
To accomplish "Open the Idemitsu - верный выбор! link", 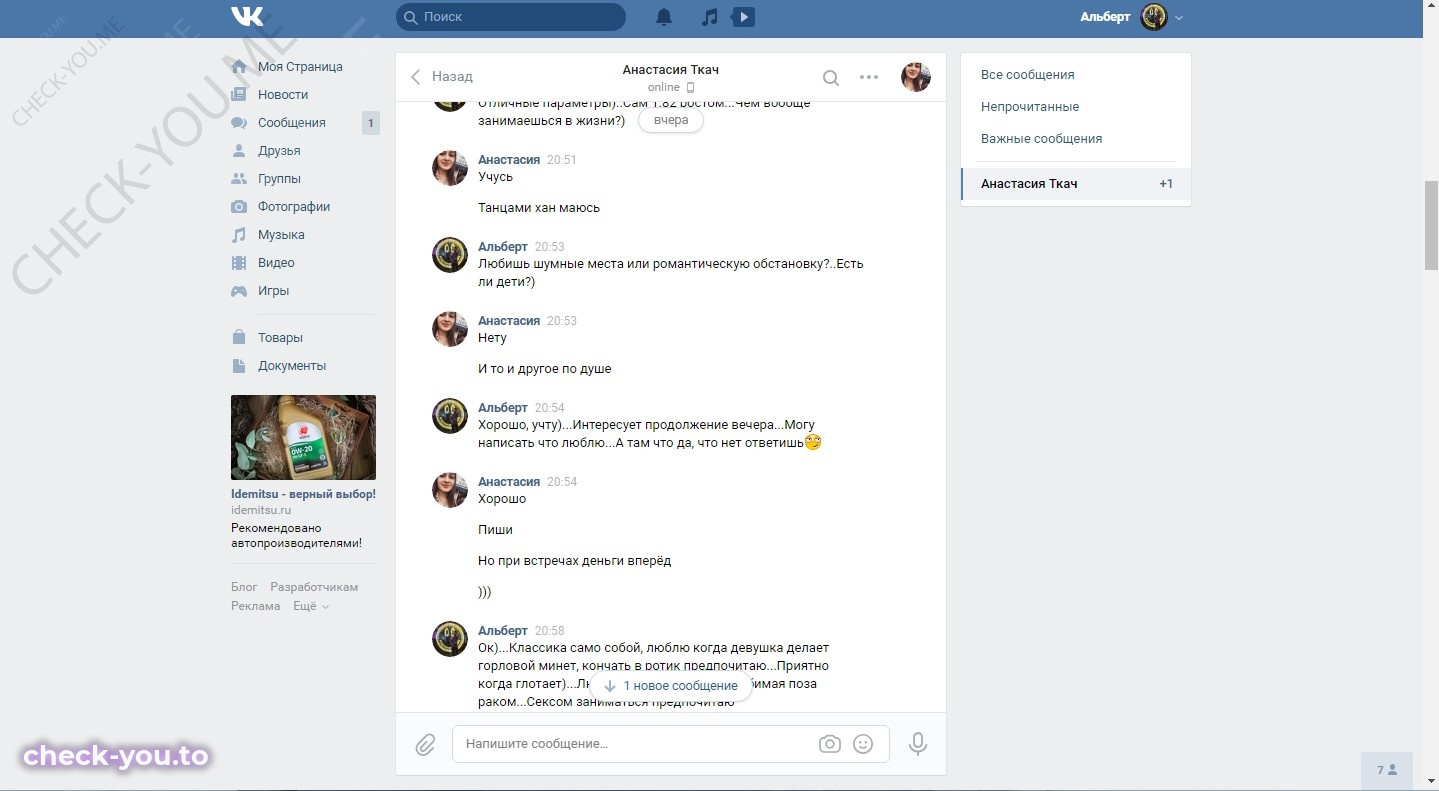I will 303,494.
